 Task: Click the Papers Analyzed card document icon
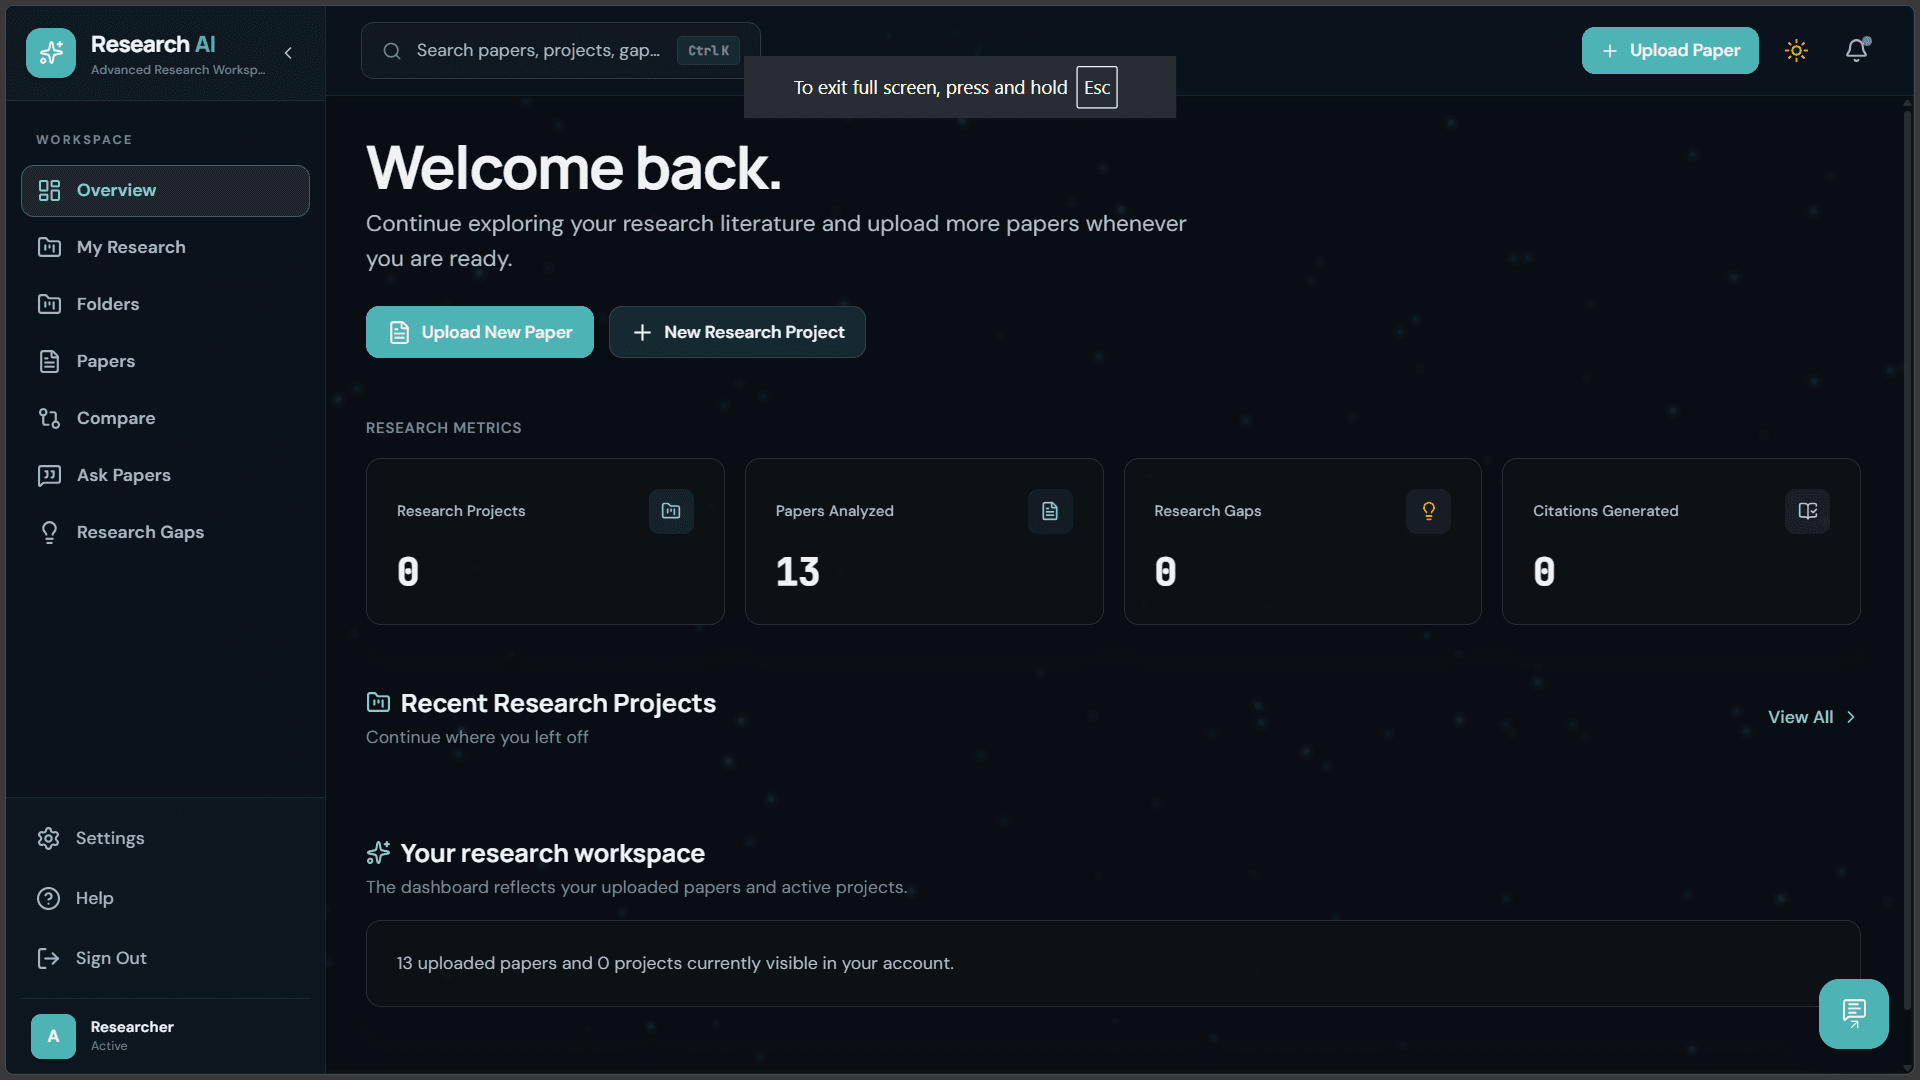(1050, 511)
